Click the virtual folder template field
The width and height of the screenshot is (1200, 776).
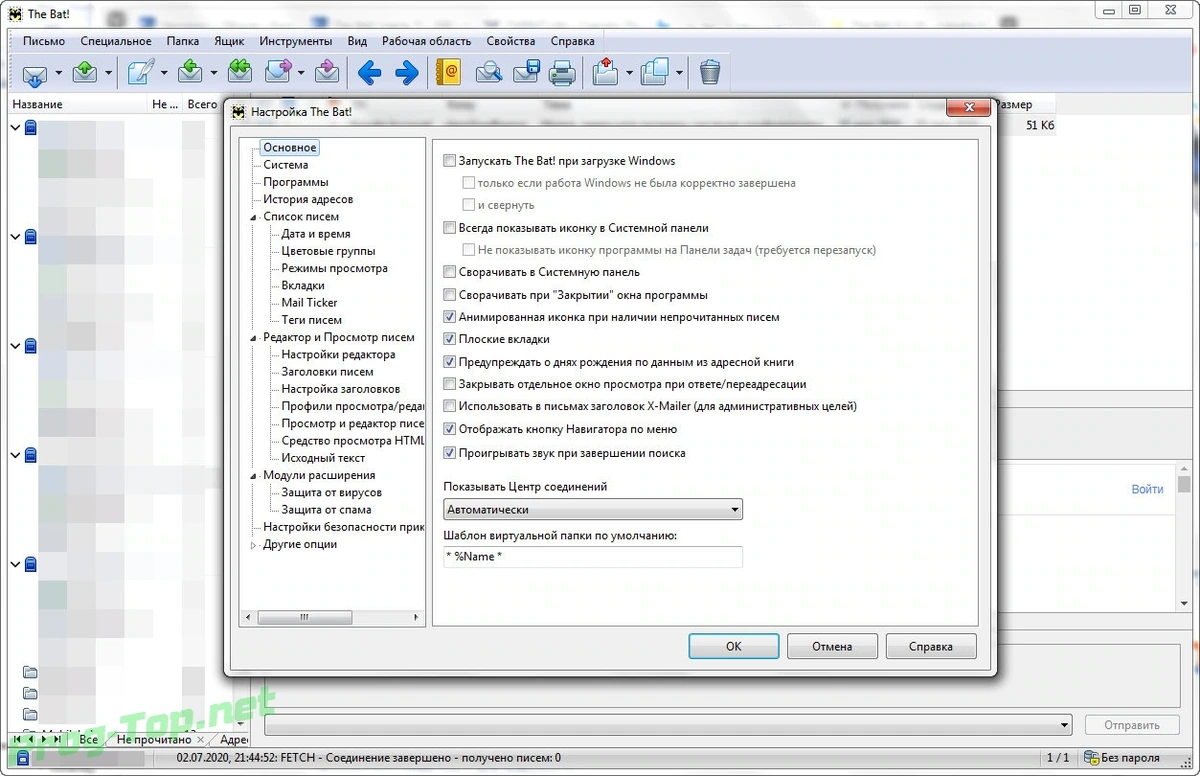point(593,557)
